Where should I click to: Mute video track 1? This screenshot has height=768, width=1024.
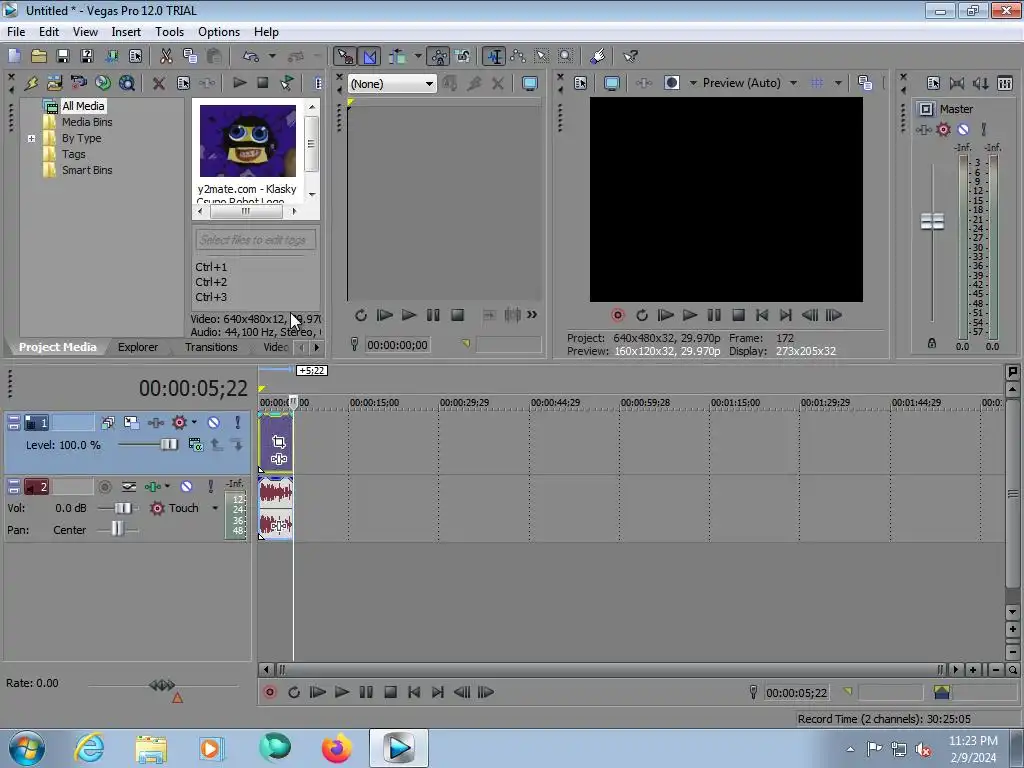tap(214, 423)
